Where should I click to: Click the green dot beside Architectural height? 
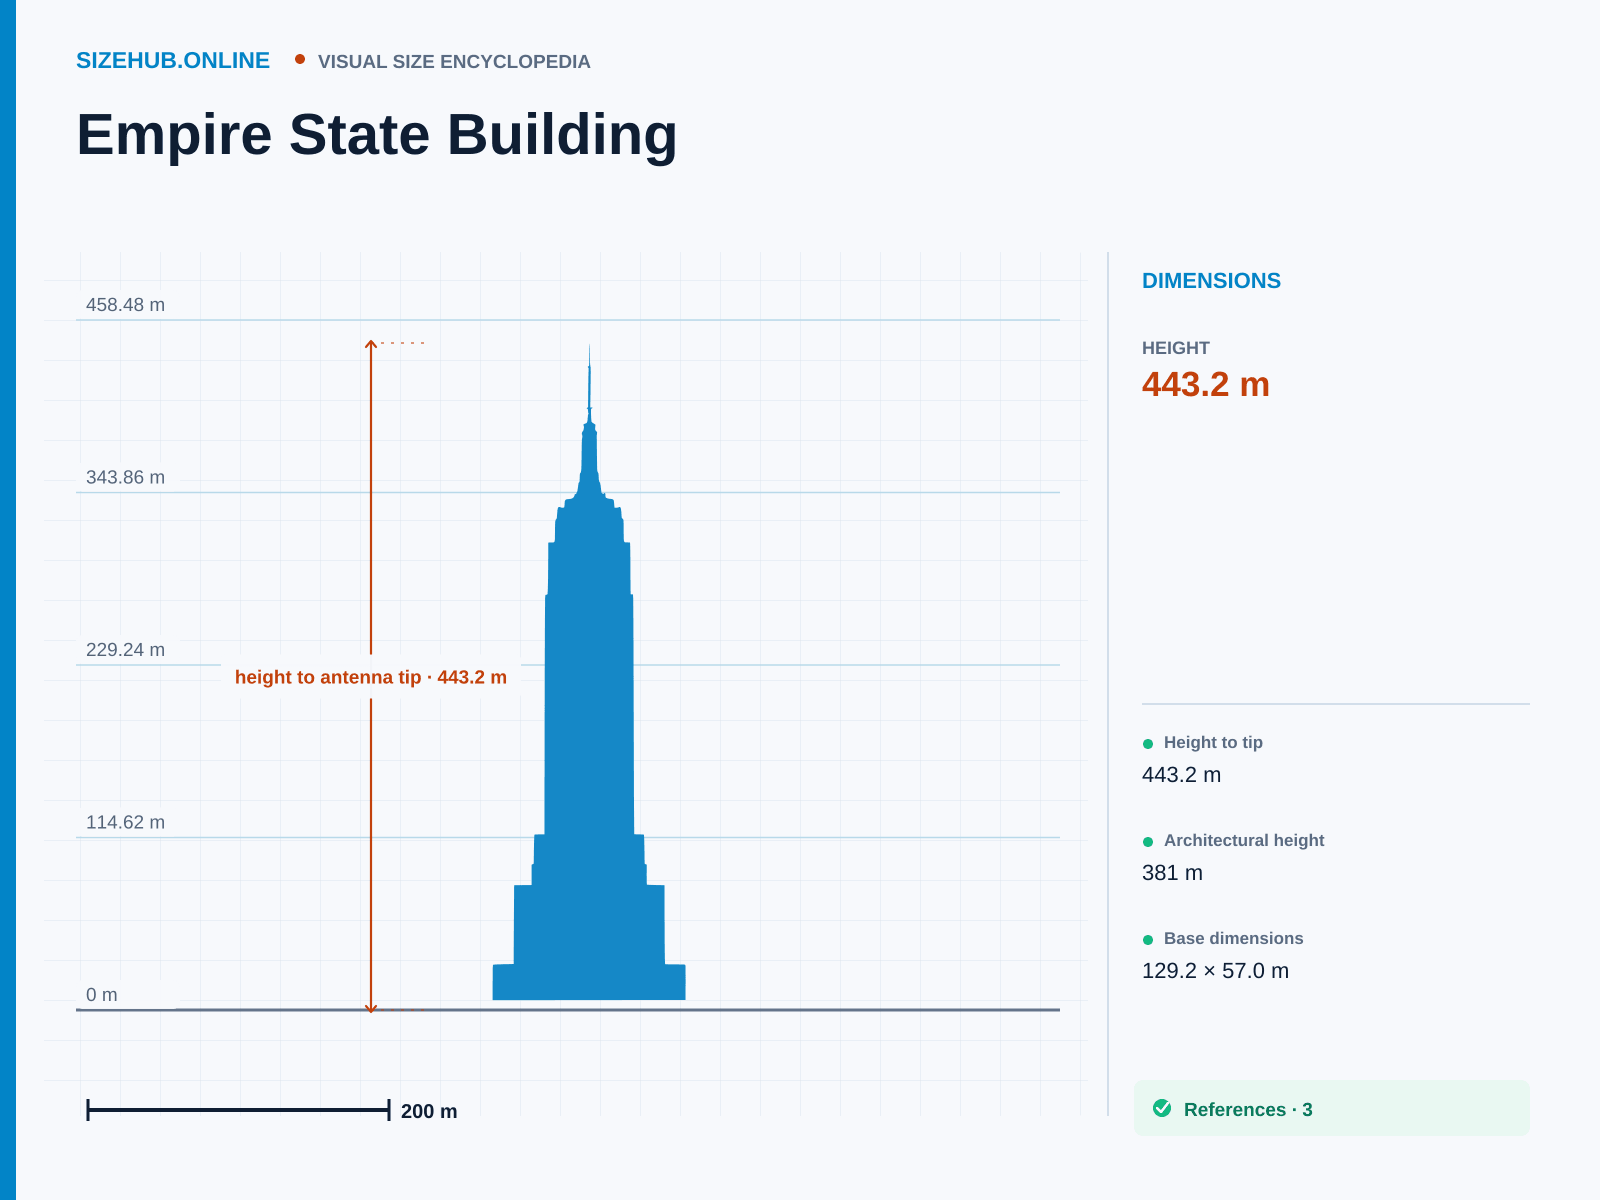pos(1148,841)
